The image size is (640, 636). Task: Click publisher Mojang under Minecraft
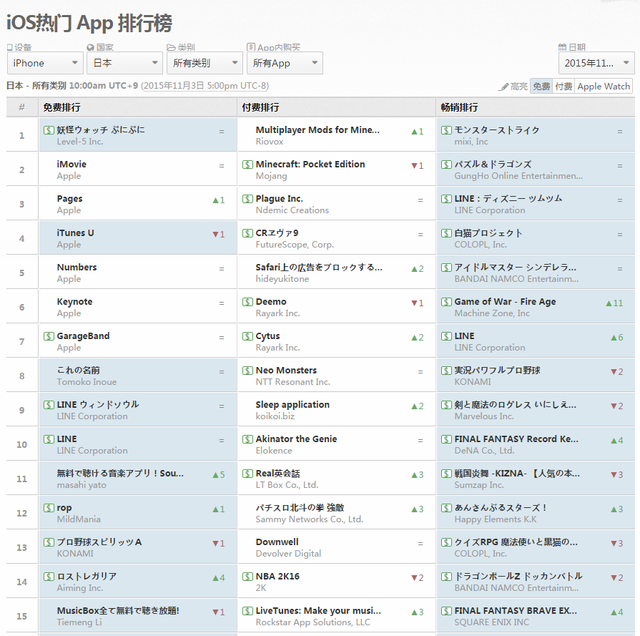pos(271,176)
